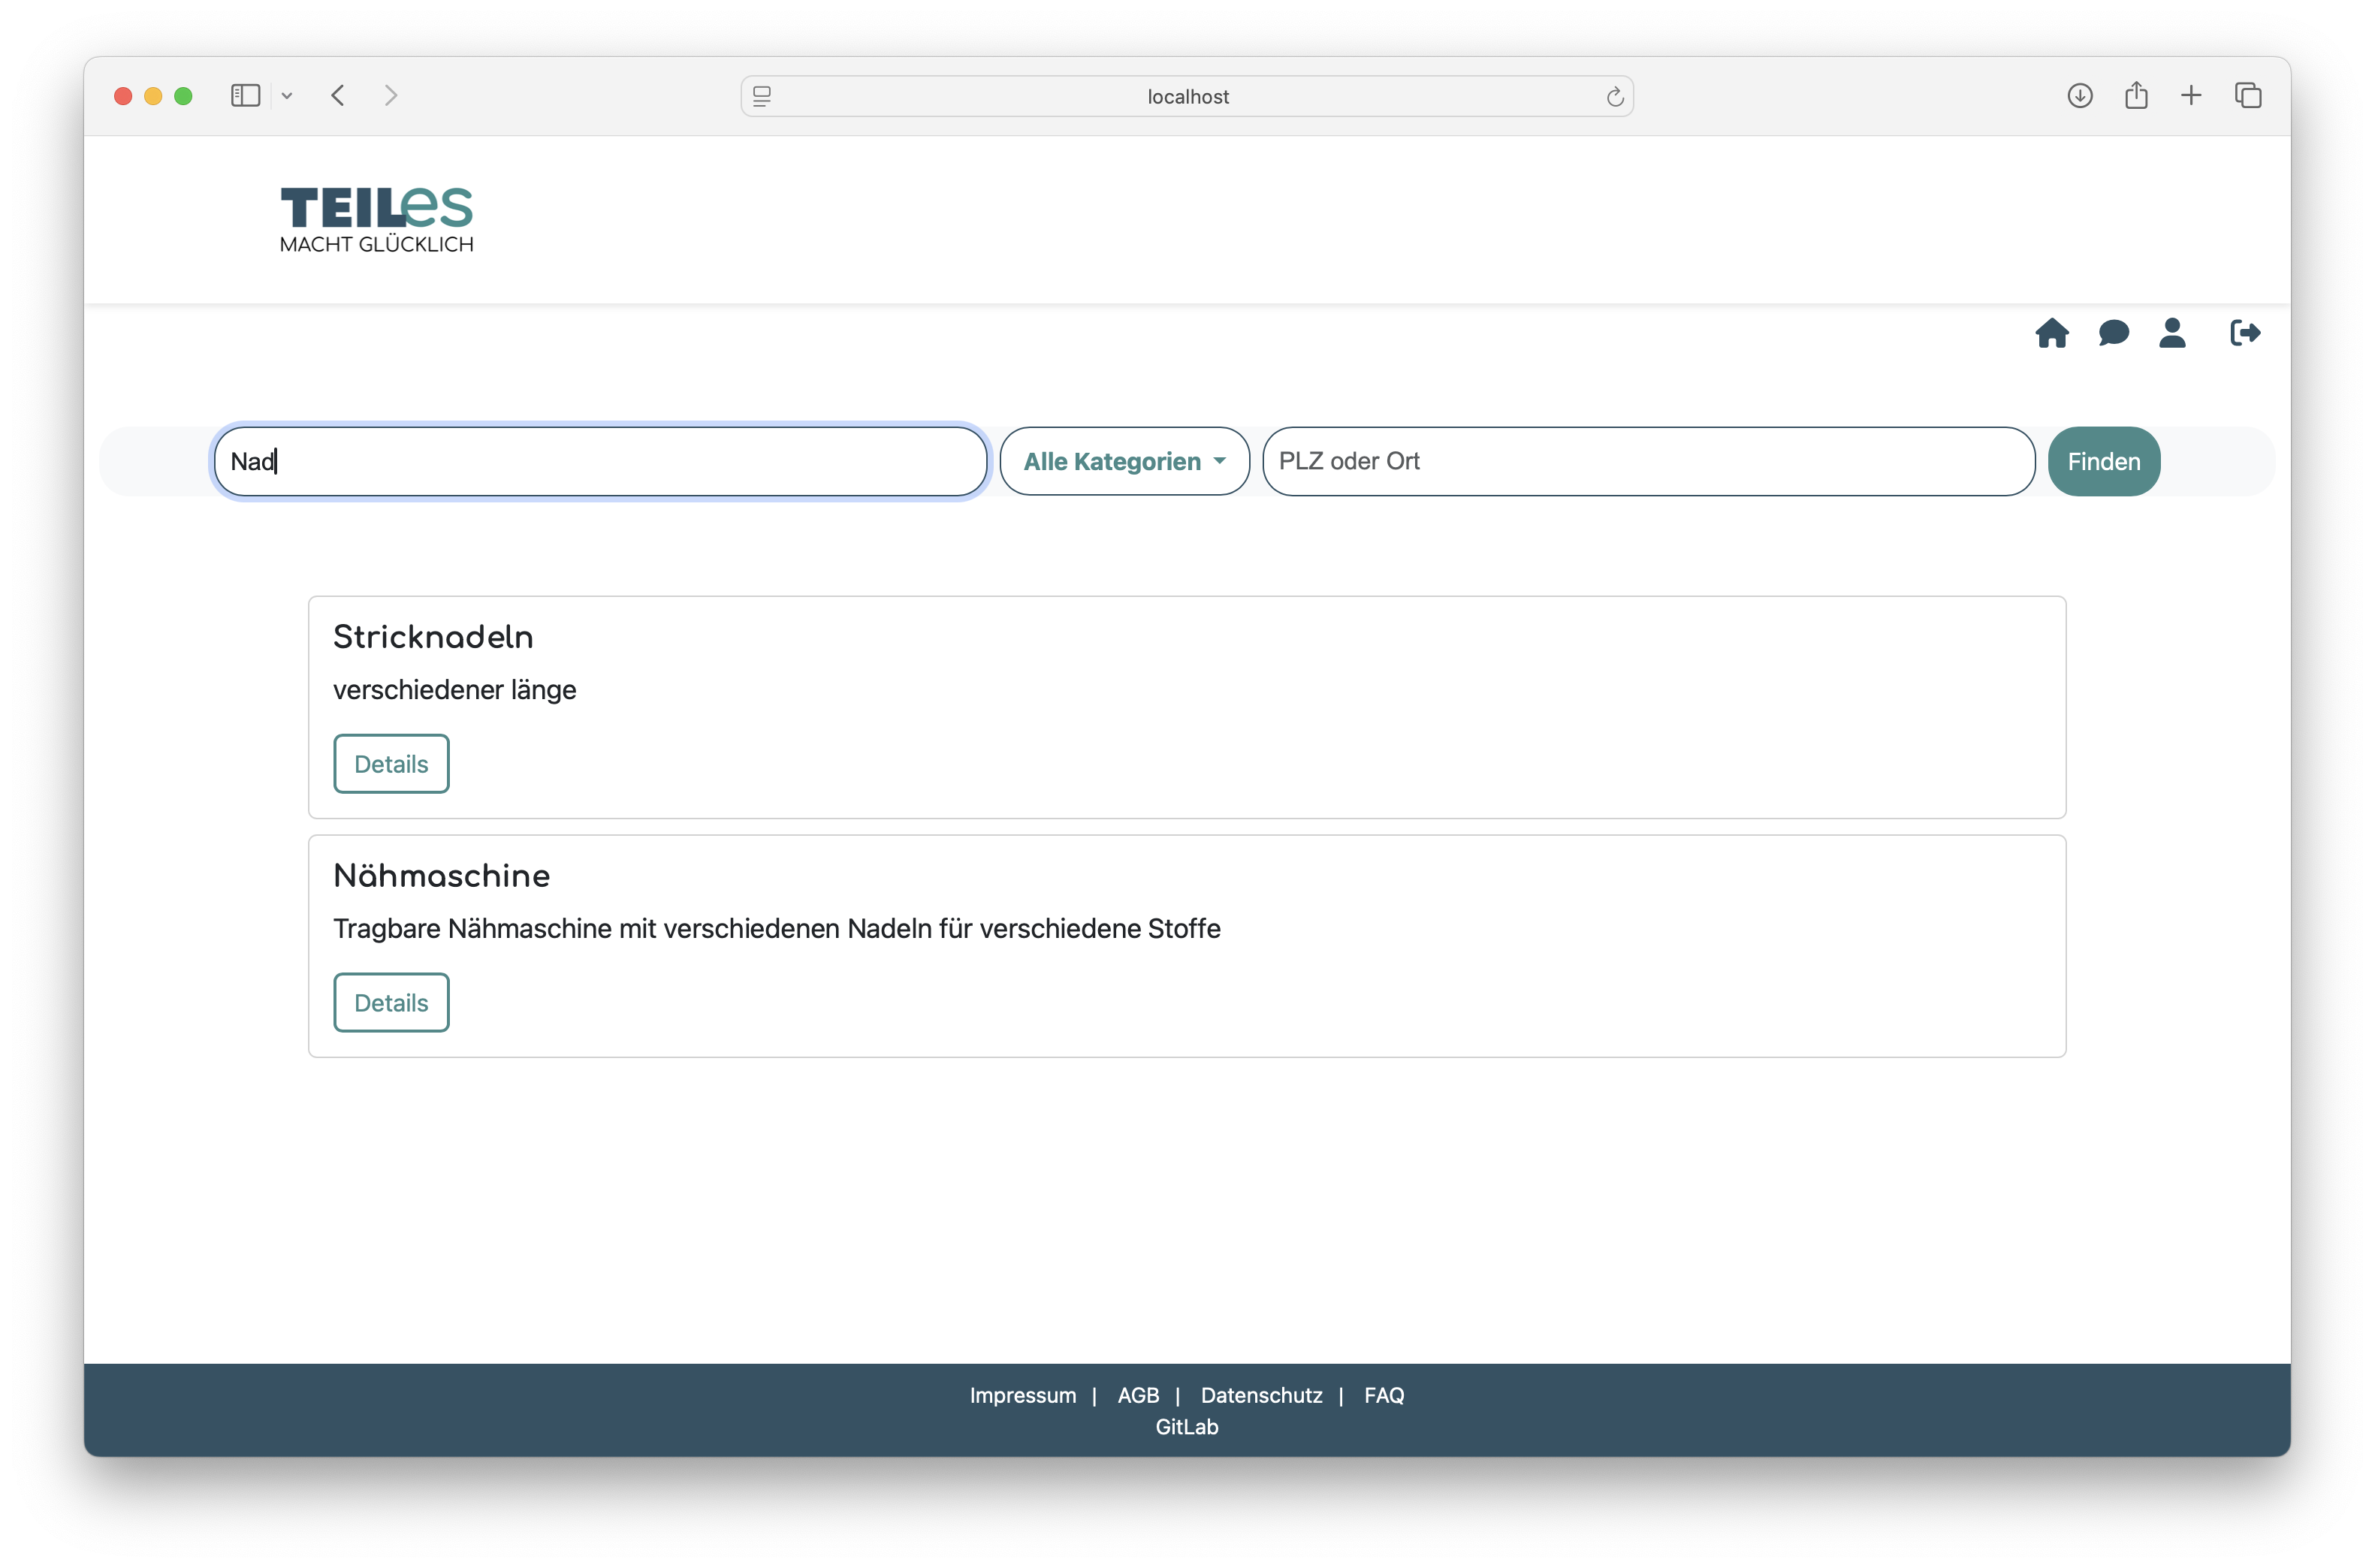Open Safari downloads icon
This screenshot has height=1568, width=2375.
[x=2080, y=96]
